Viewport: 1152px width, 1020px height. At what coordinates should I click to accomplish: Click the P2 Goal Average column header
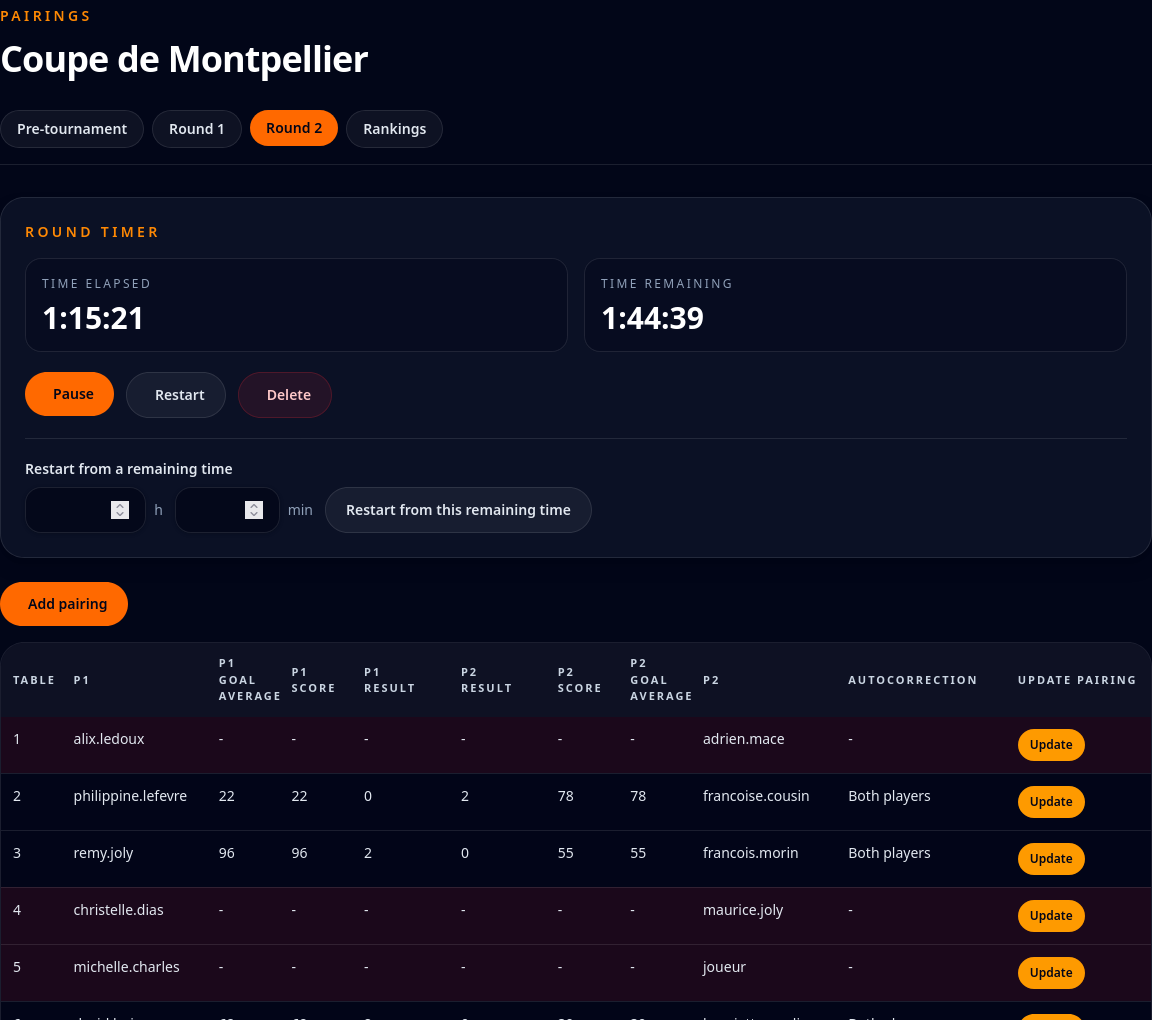pos(661,680)
